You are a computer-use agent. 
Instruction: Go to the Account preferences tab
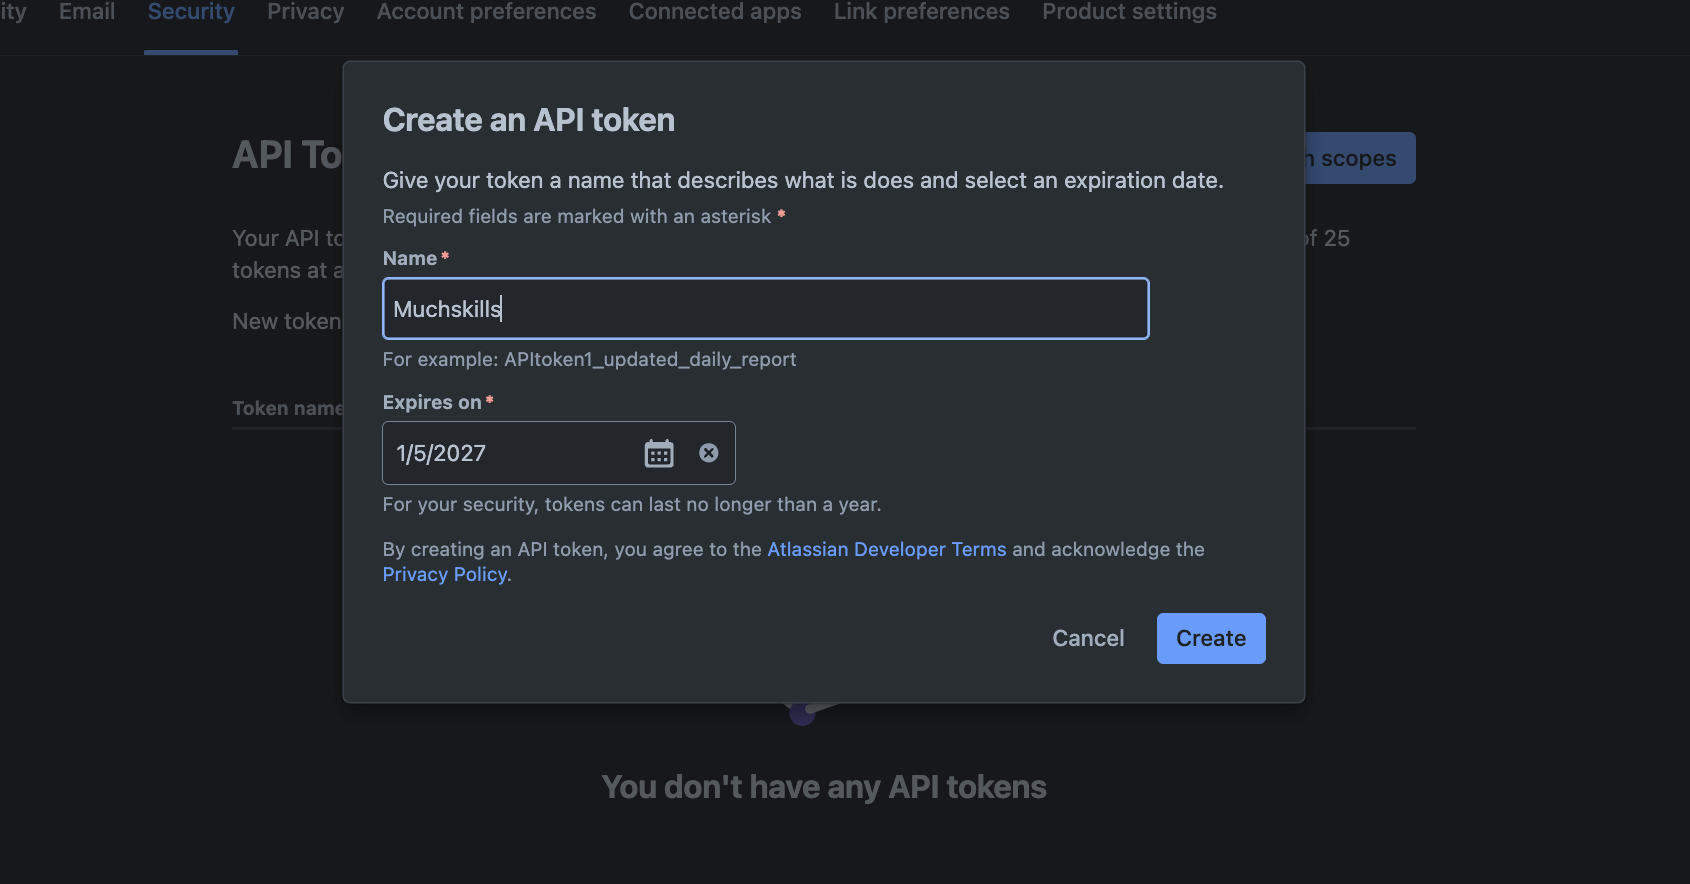486,12
